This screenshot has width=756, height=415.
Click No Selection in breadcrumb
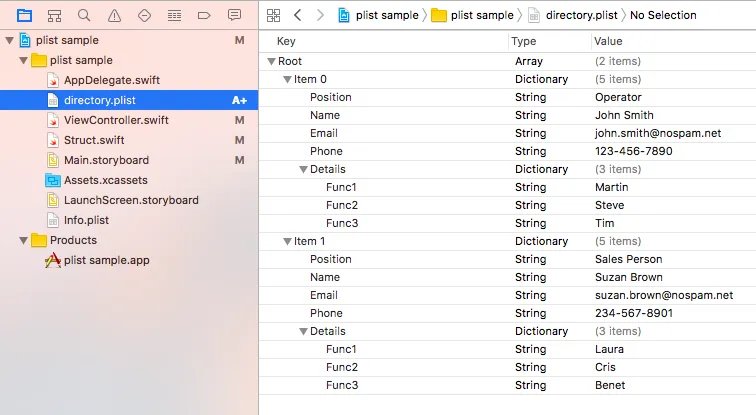click(663, 15)
